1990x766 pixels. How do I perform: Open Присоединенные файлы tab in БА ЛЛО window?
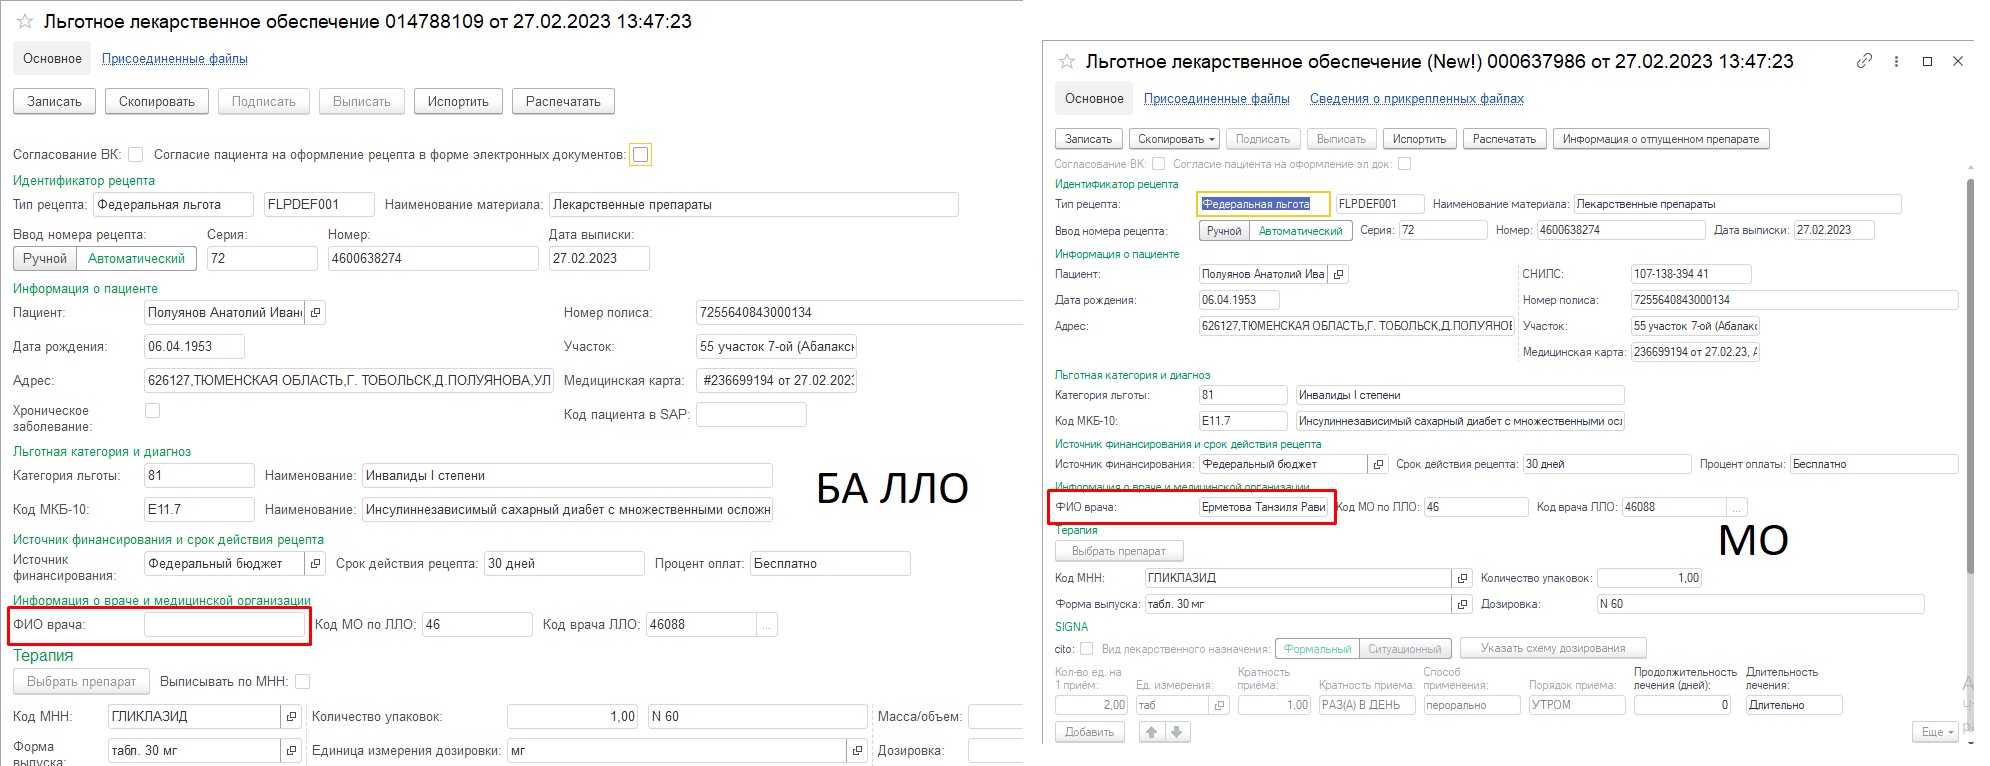(175, 59)
